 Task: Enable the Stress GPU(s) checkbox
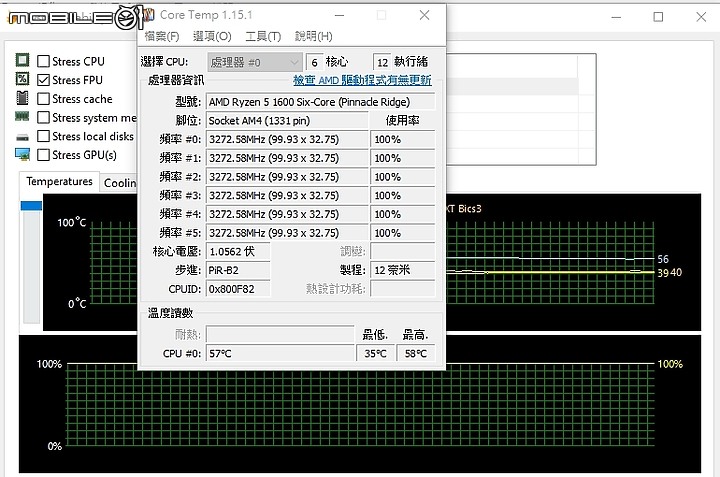[x=43, y=155]
